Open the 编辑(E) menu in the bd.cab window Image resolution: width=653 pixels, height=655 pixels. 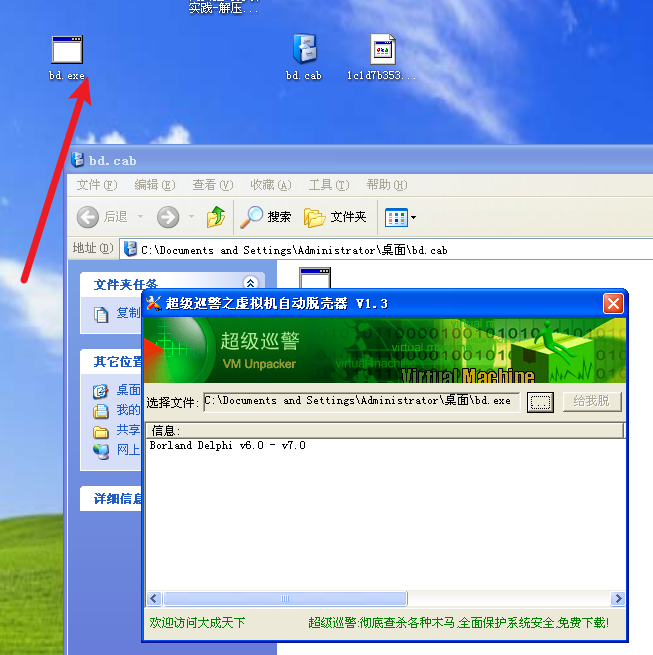[155, 185]
